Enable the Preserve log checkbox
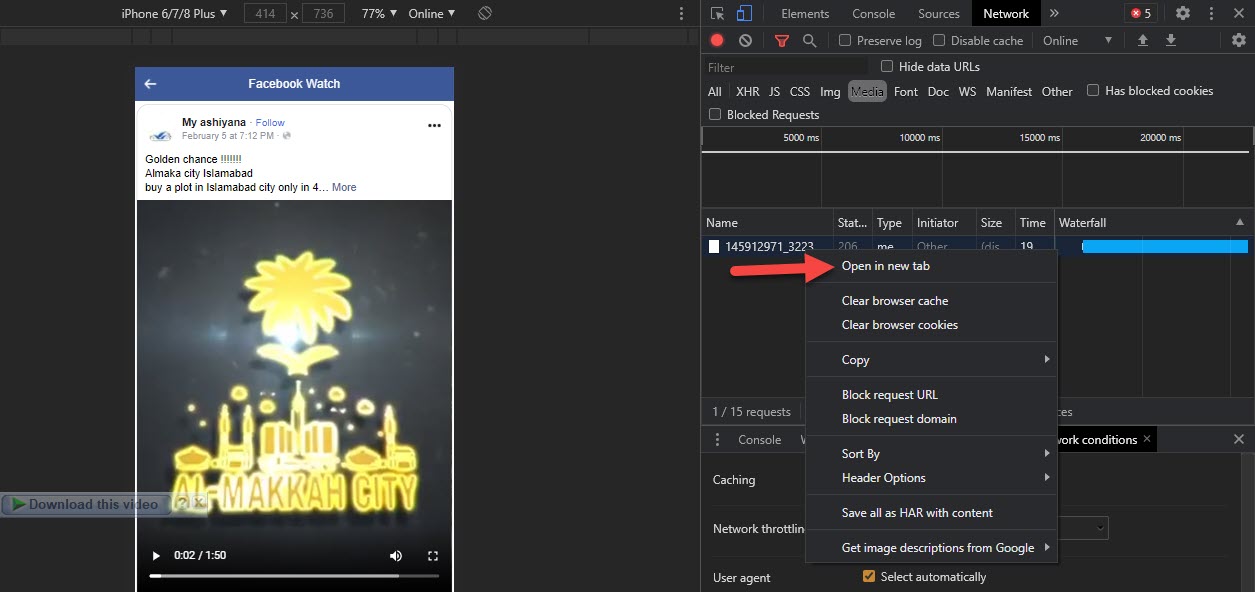Viewport: 1255px width, 592px height. 845,41
